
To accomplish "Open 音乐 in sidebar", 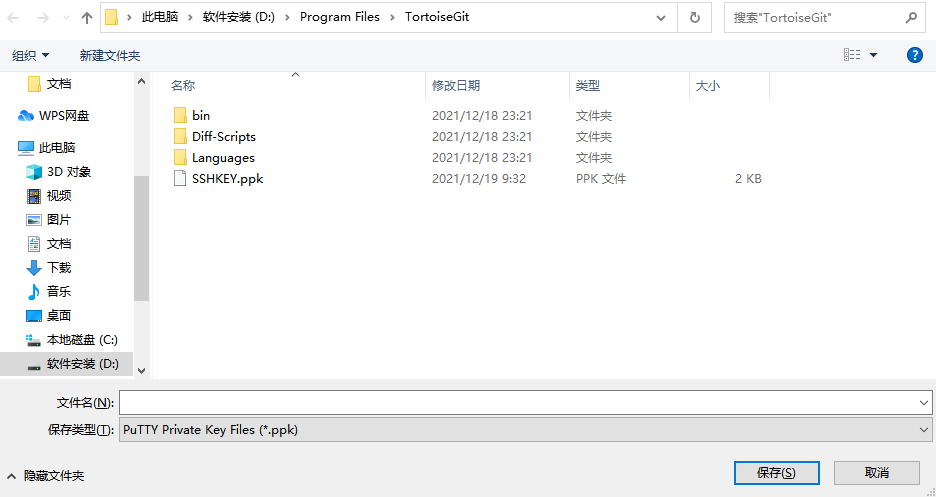I will pyautogui.click(x=59, y=292).
